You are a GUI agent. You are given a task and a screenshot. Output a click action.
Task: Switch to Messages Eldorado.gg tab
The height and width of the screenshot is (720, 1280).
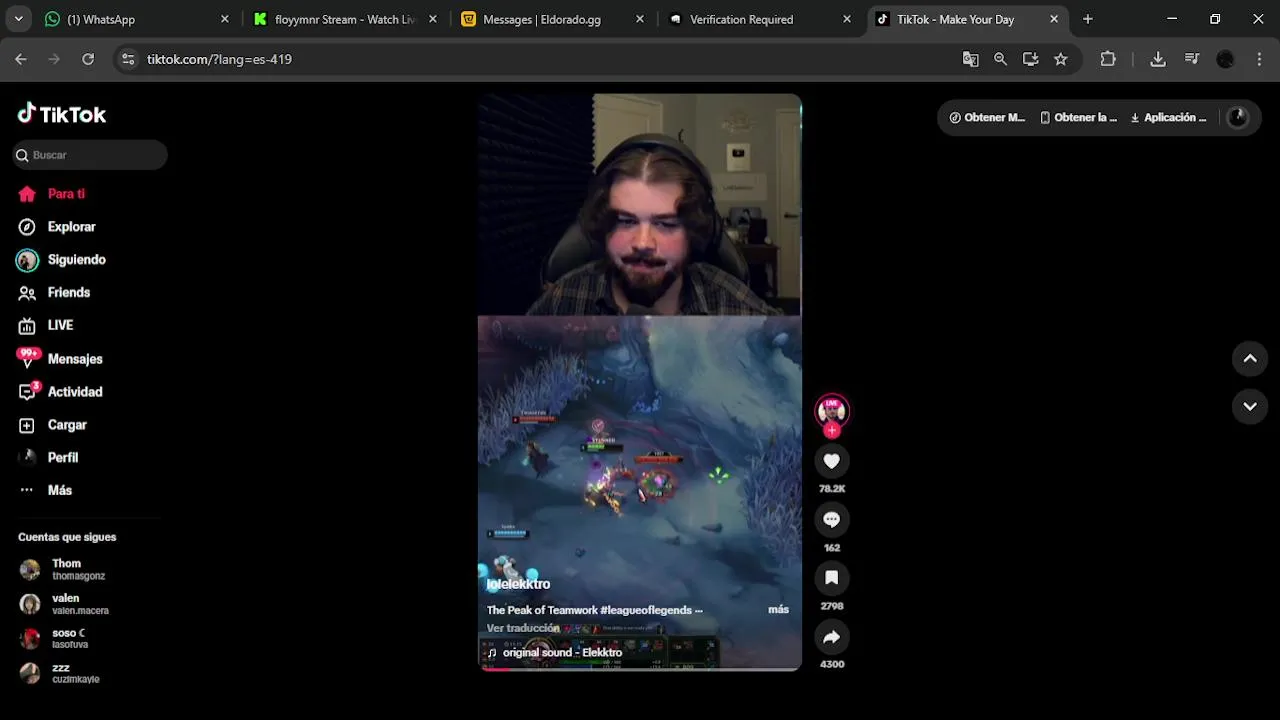pos(551,19)
